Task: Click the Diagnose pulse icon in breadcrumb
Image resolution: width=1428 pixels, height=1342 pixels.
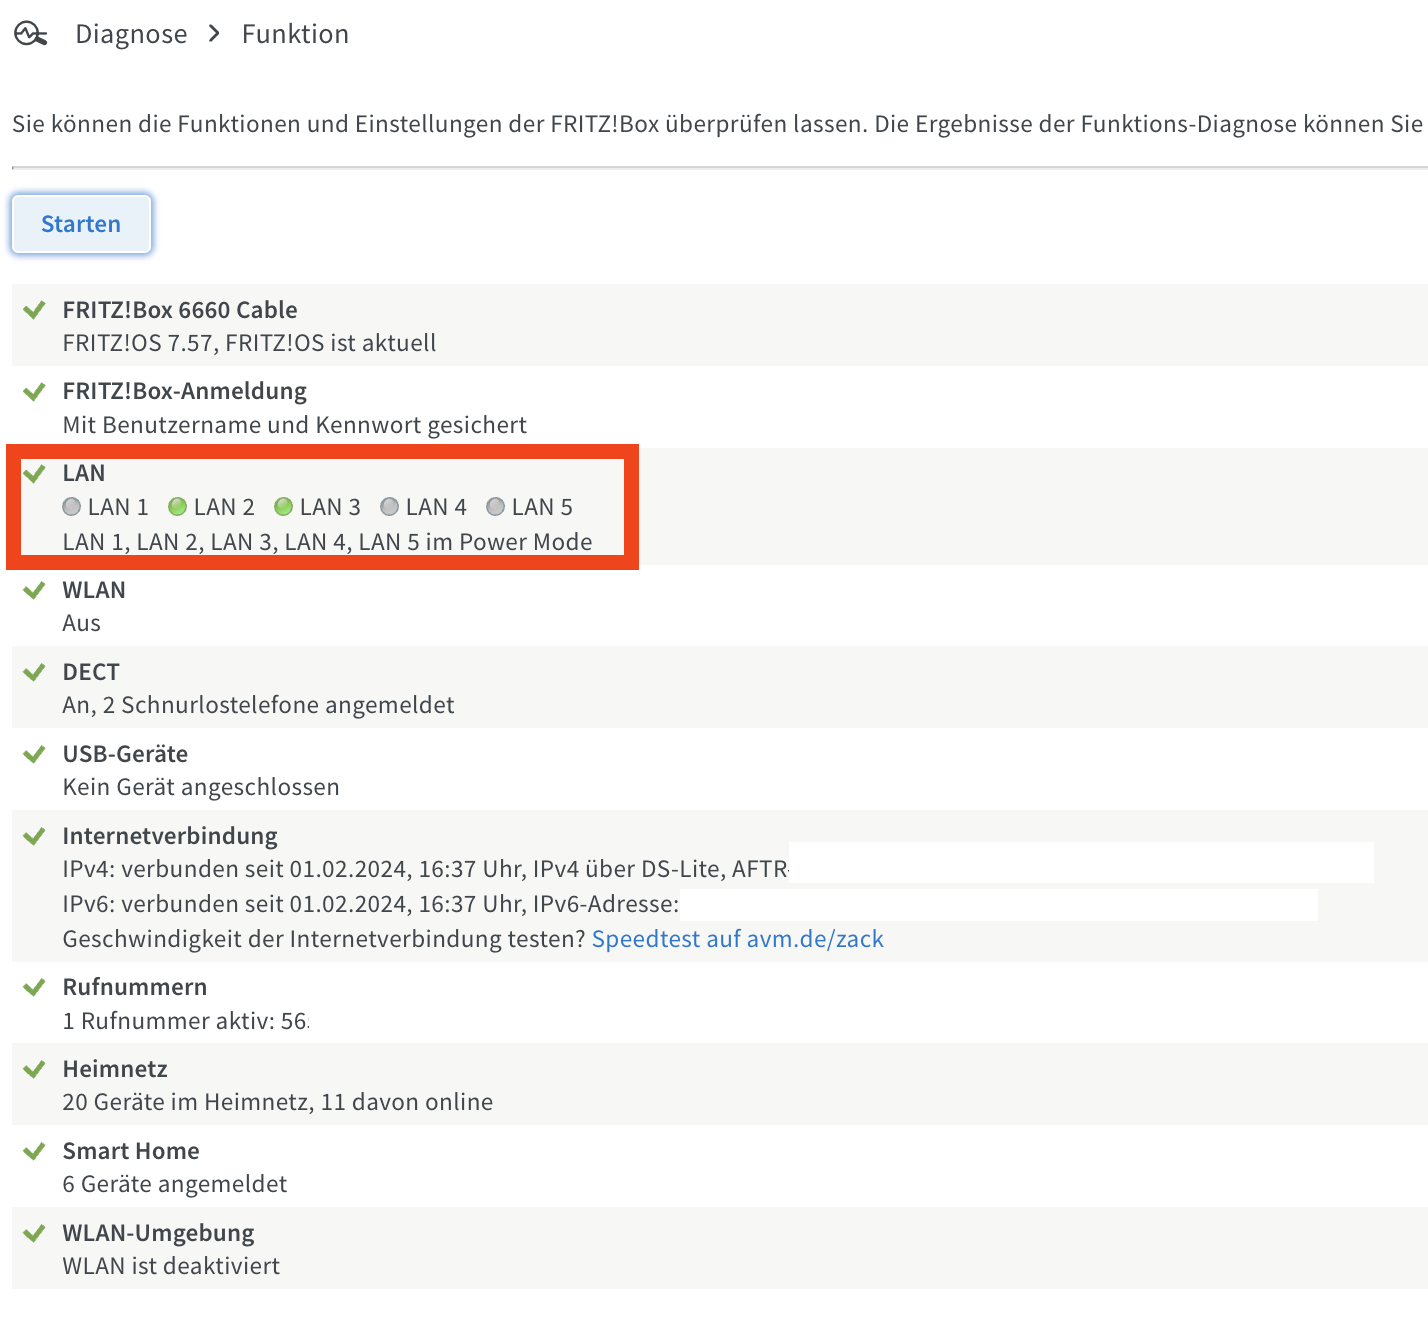Action: [31, 35]
